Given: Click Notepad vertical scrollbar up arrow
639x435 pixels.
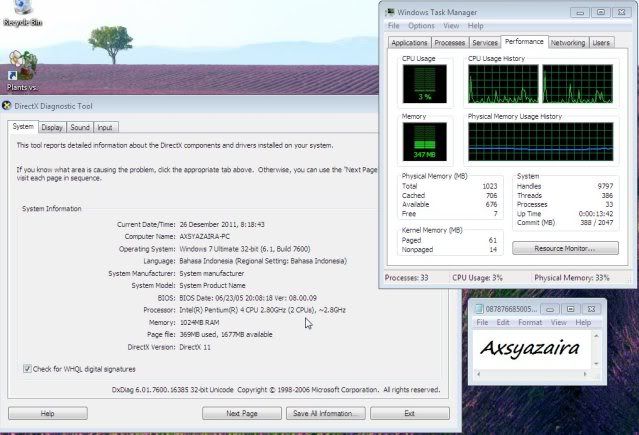Looking at the screenshot, I should pos(596,336).
